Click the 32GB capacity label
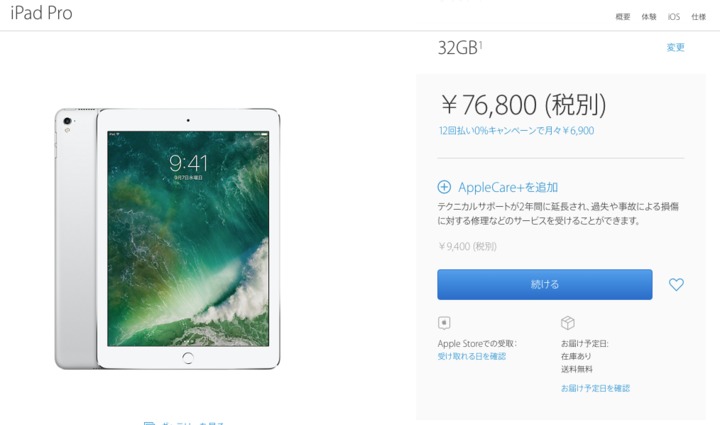 pos(460,48)
